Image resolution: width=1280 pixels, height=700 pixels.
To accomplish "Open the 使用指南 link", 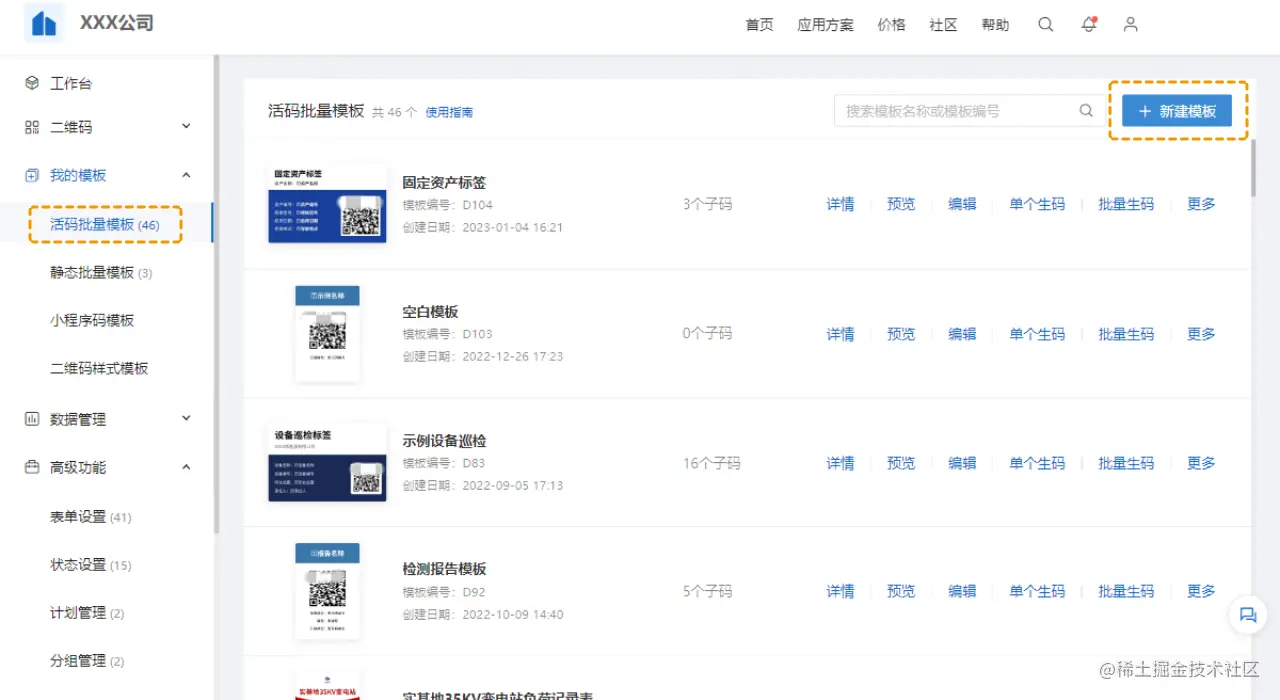I will 449,112.
